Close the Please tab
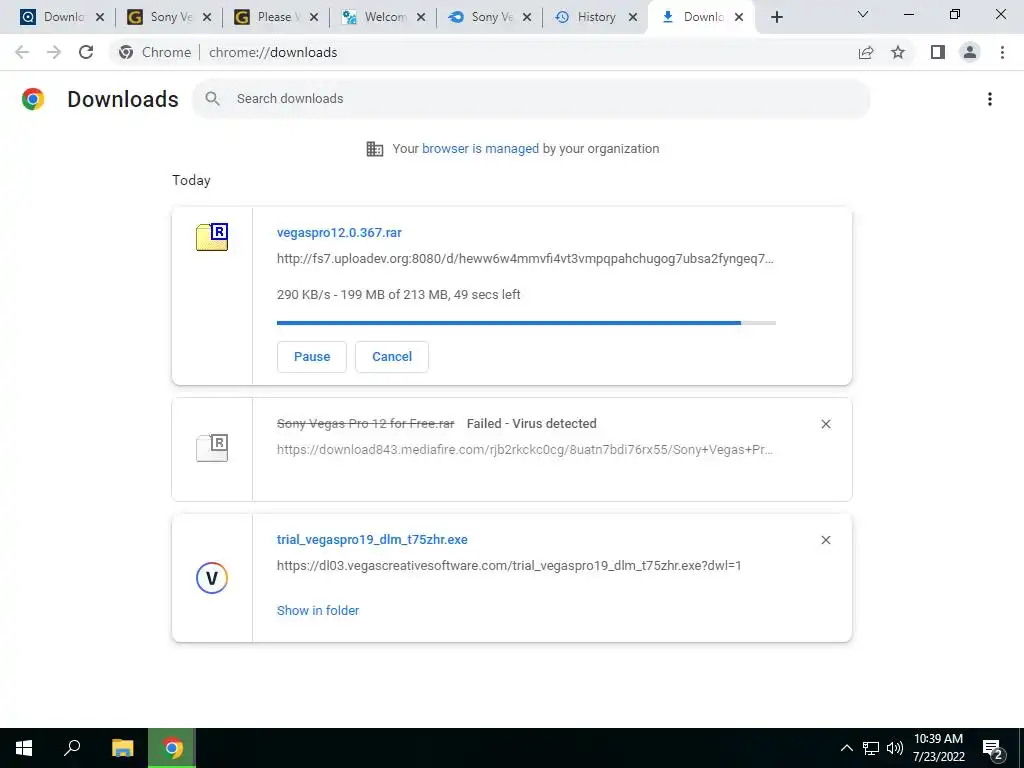The width and height of the screenshot is (1024, 768). 314,18
